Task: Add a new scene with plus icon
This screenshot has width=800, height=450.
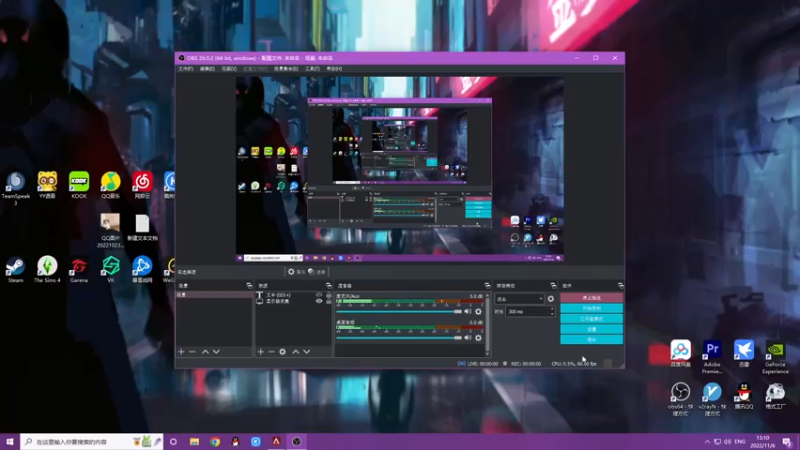Action: pos(181,352)
